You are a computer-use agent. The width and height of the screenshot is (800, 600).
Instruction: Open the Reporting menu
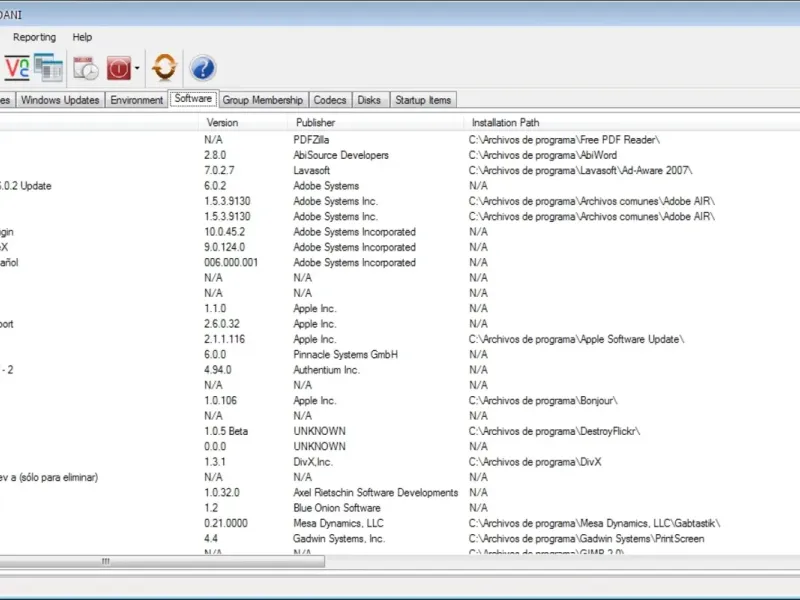pos(34,37)
